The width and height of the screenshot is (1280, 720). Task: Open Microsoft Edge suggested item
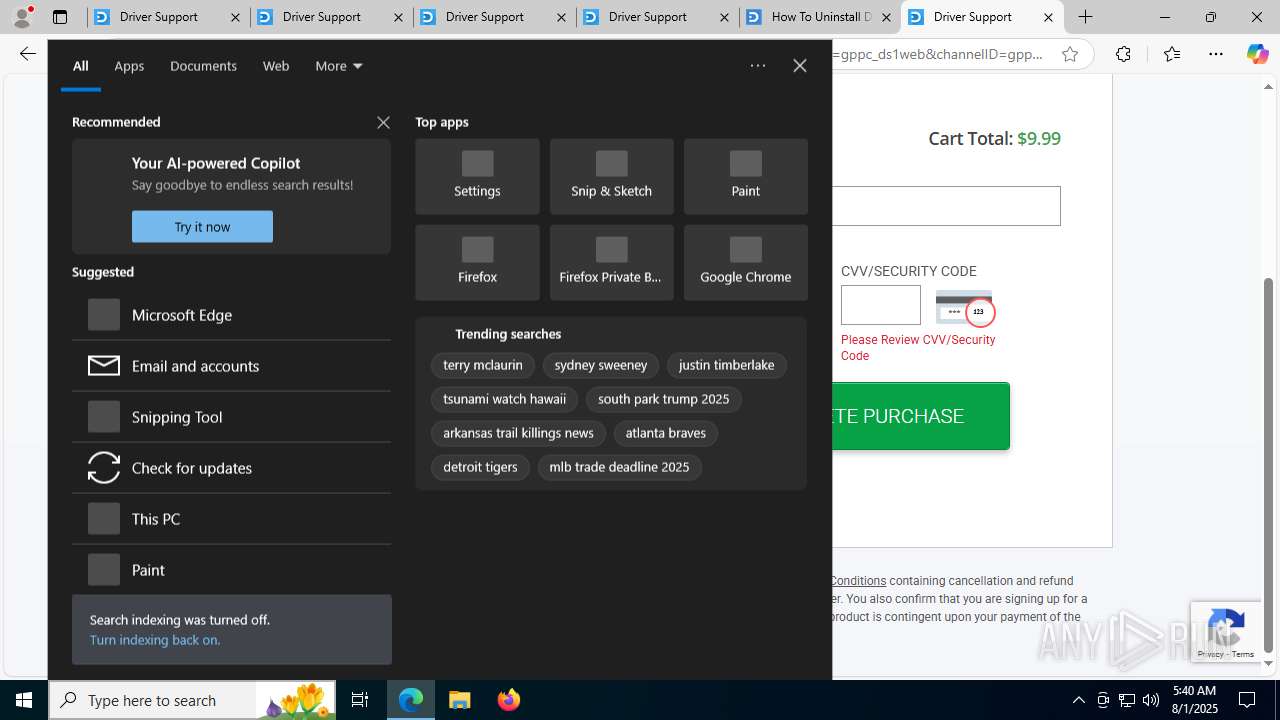[x=231, y=315]
